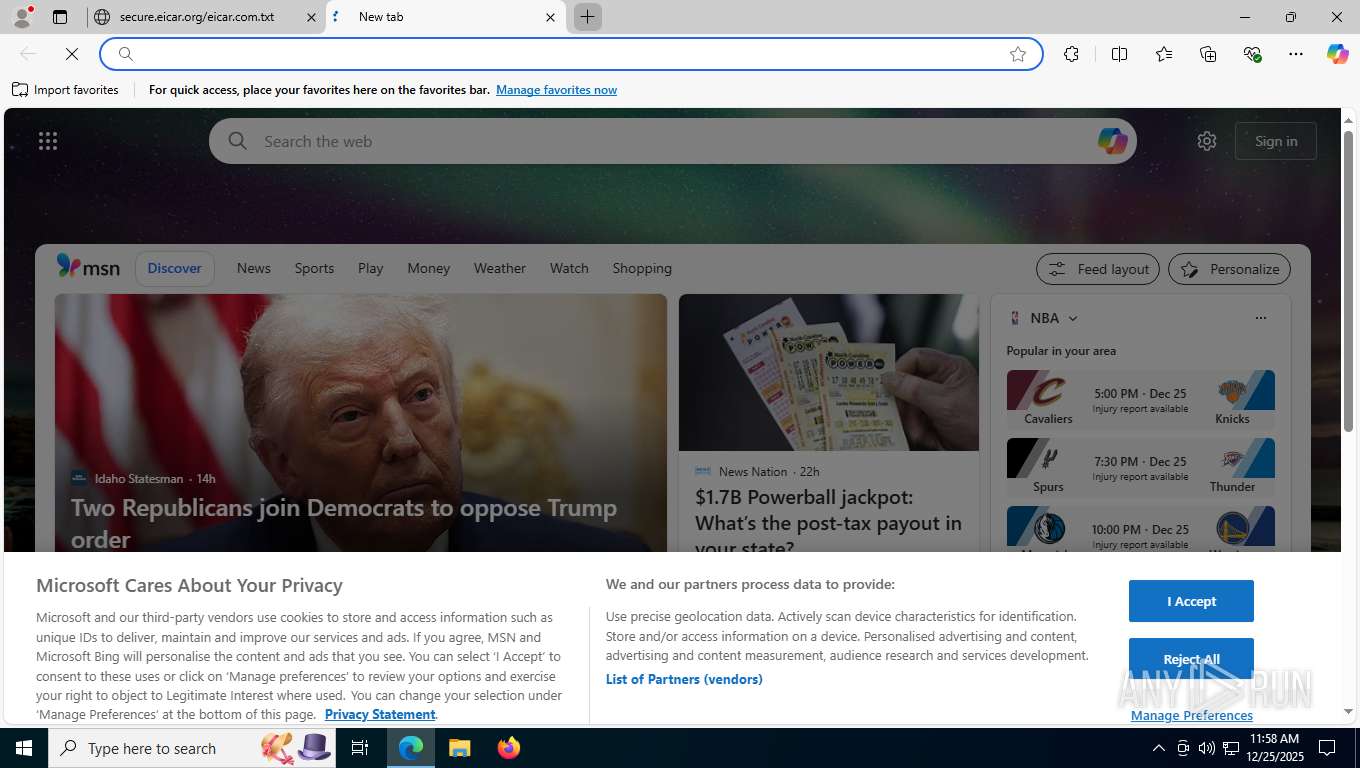Open File Explorer from taskbar
This screenshot has width=1360, height=768.
(x=459, y=748)
